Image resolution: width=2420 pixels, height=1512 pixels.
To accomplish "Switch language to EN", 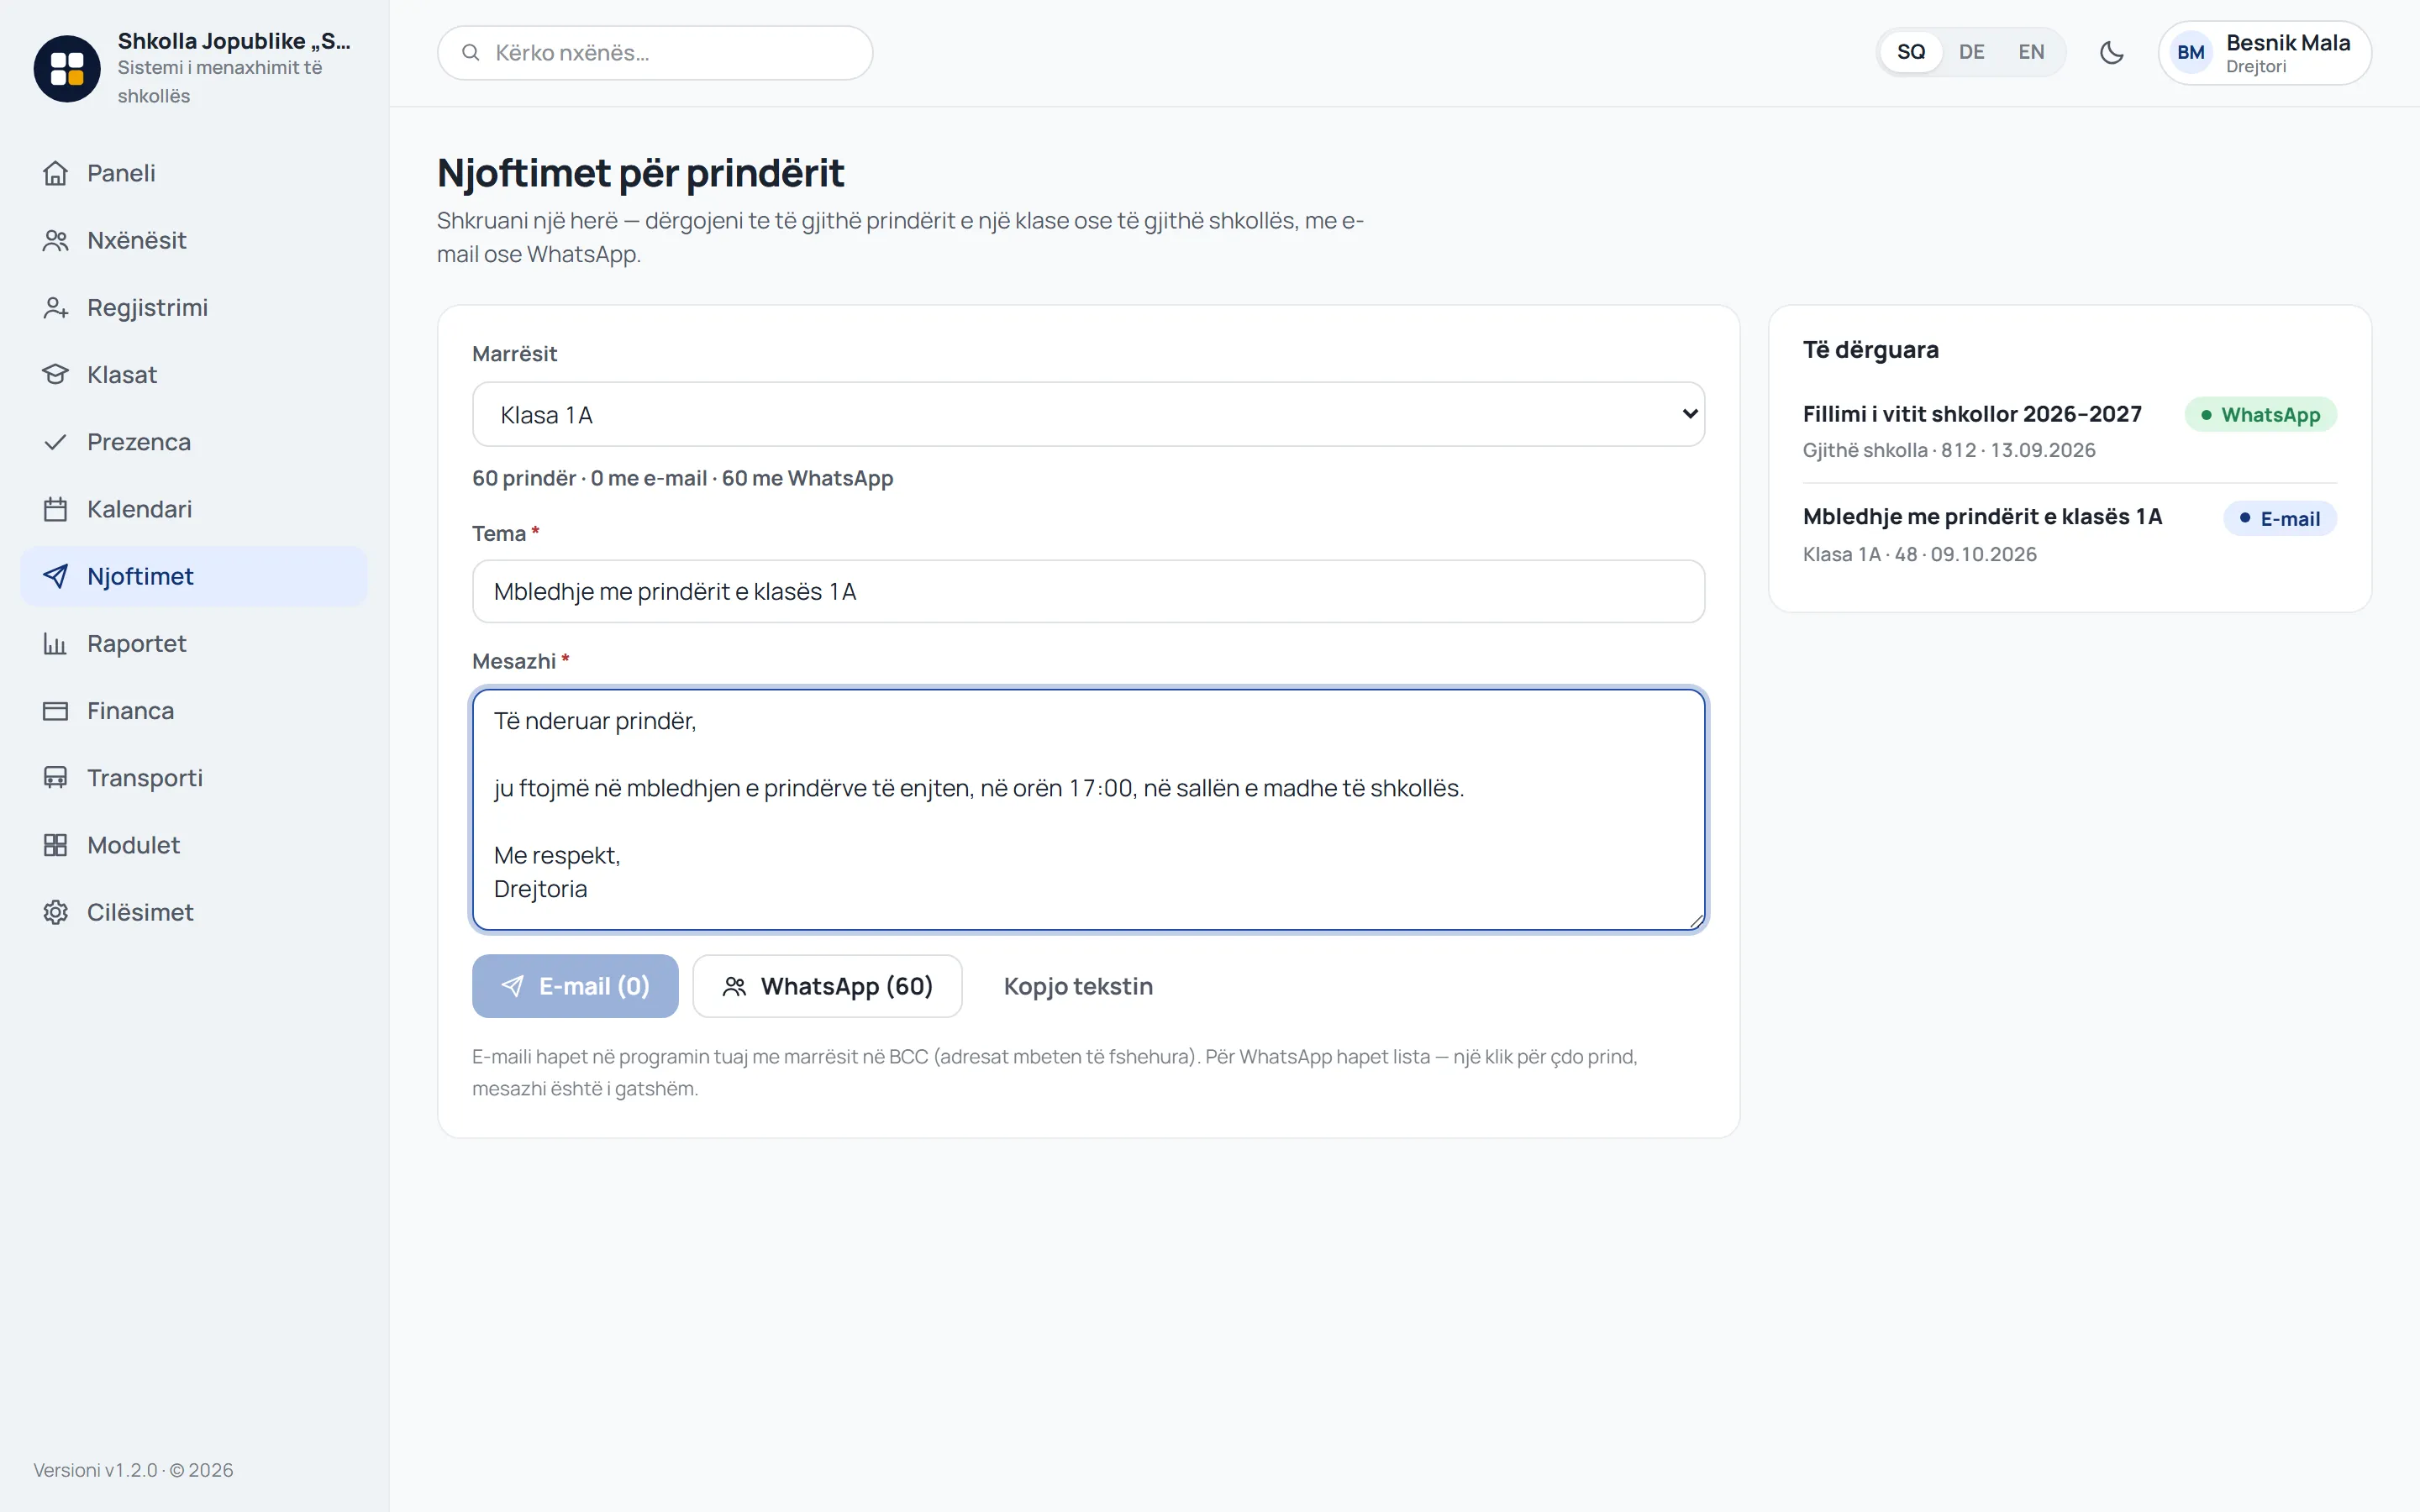I will [x=2031, y=52].
